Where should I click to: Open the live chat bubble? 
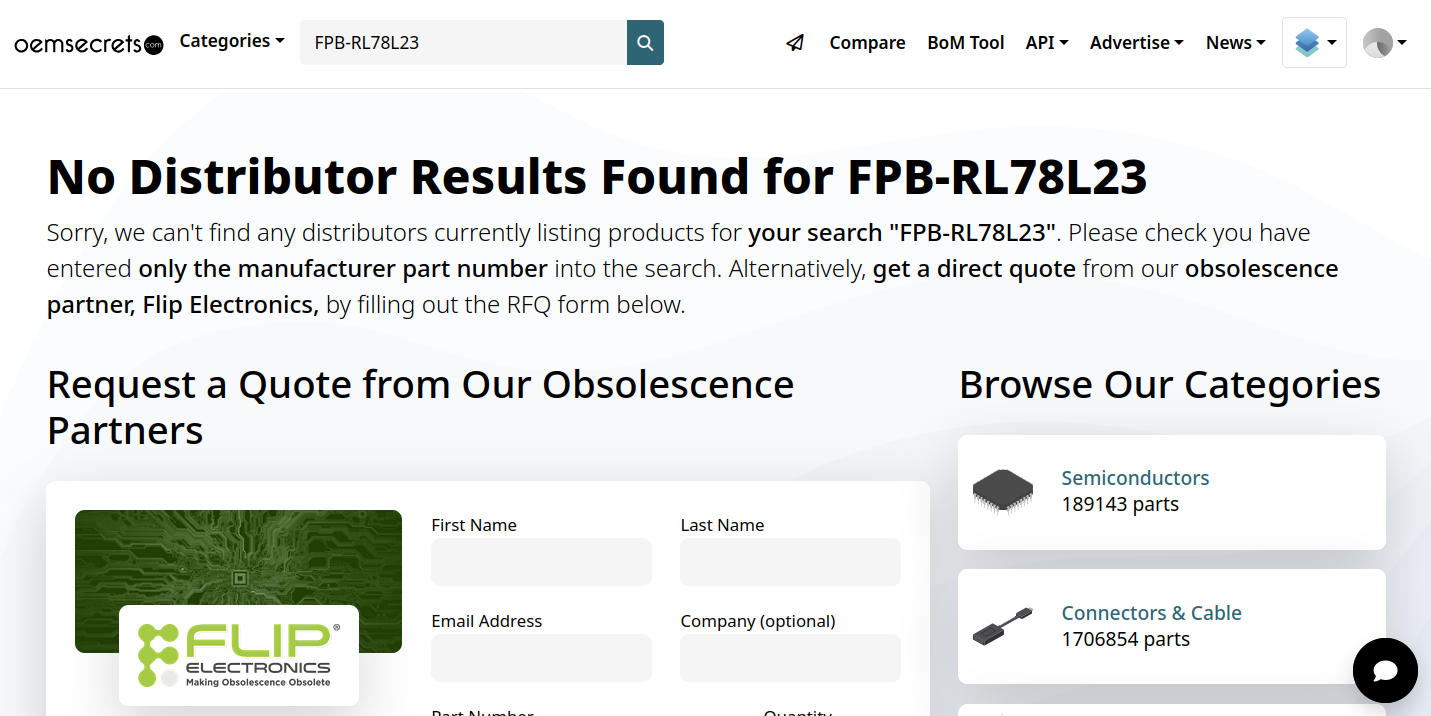point(1385,670)
